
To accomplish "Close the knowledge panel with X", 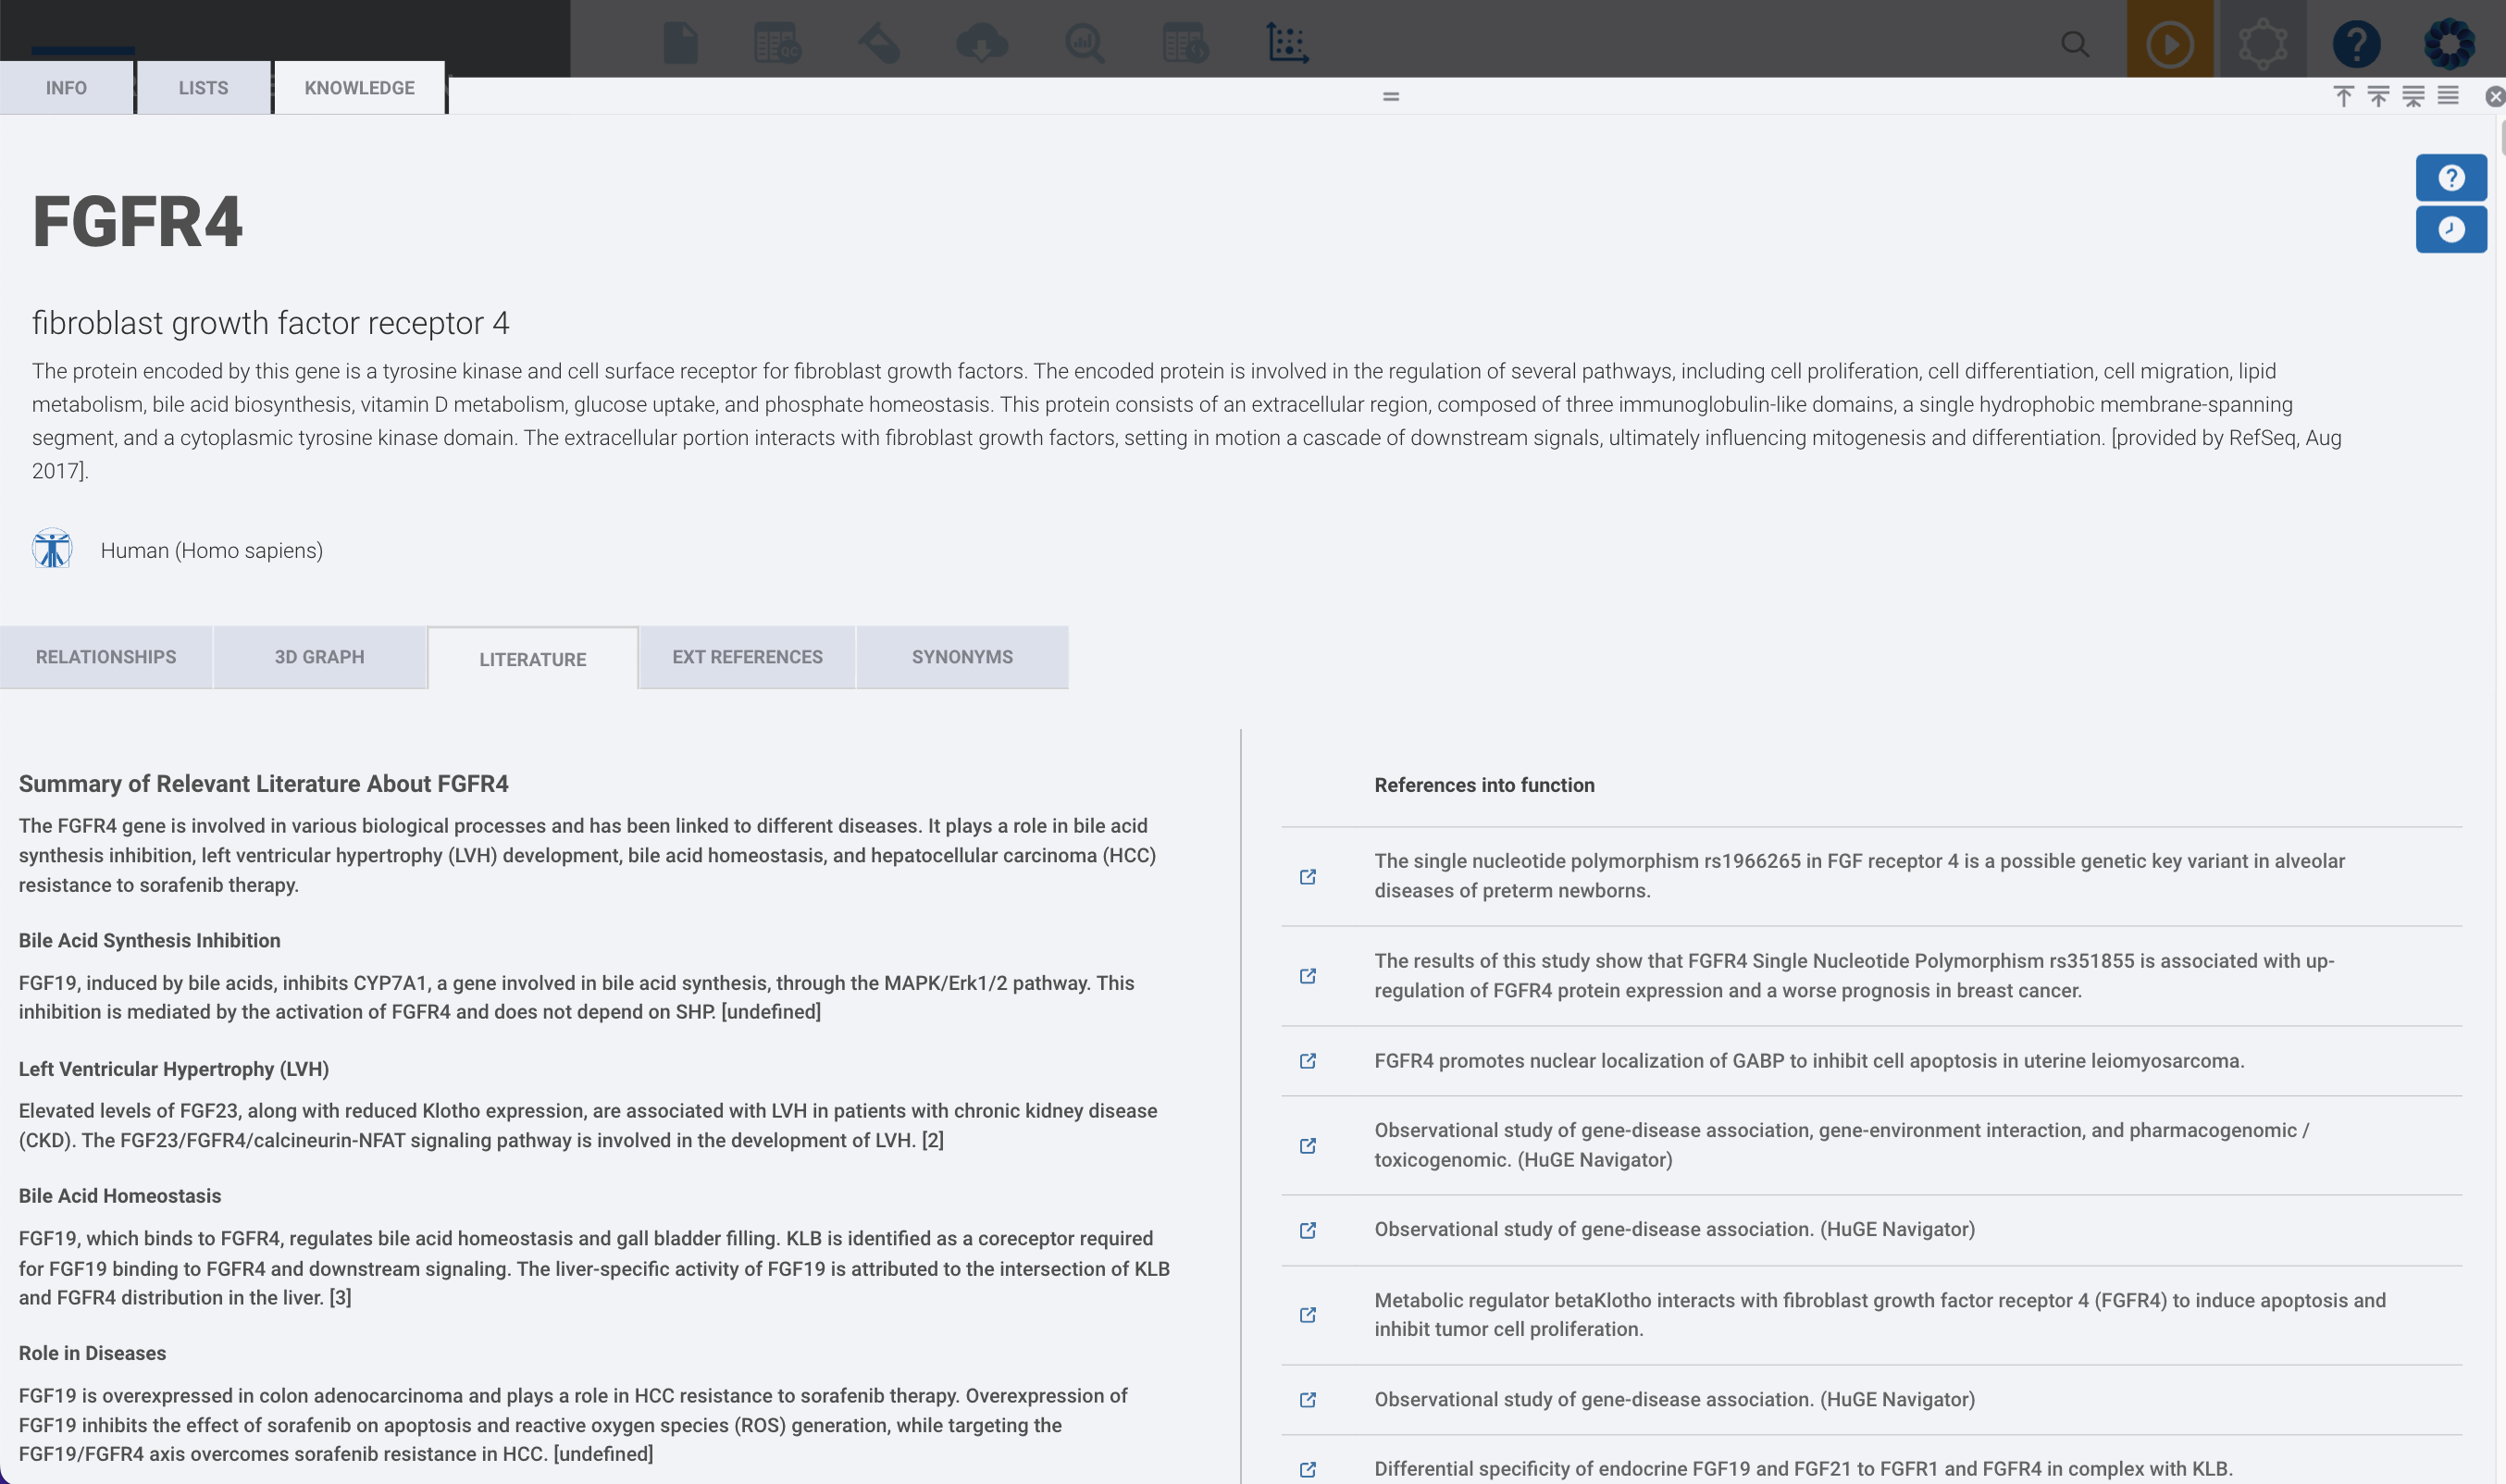I will pos(2496,96).
